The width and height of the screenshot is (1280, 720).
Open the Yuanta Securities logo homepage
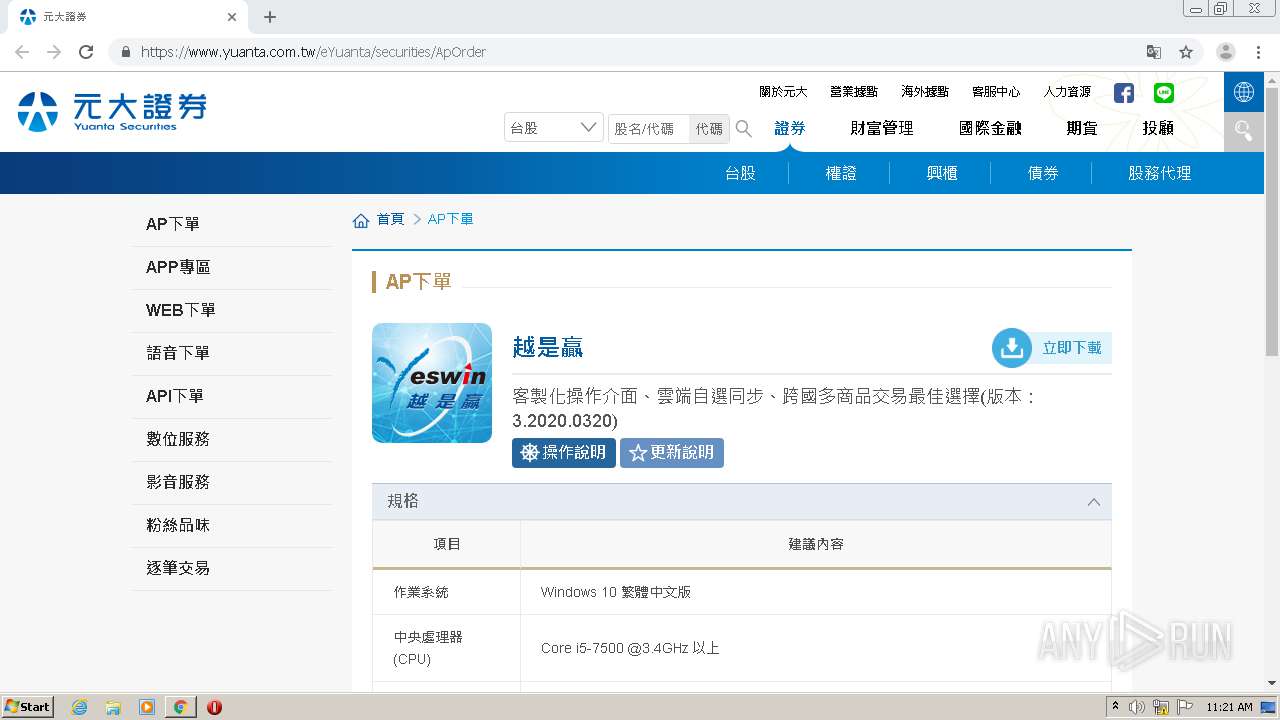[112, 111]
